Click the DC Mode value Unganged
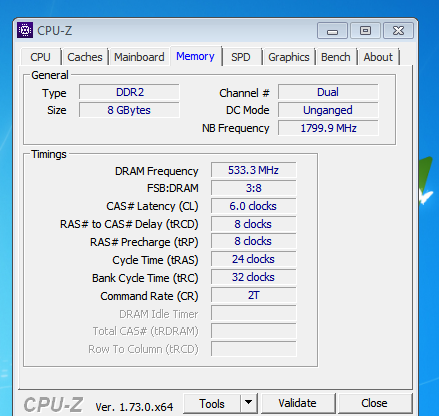 328,110
